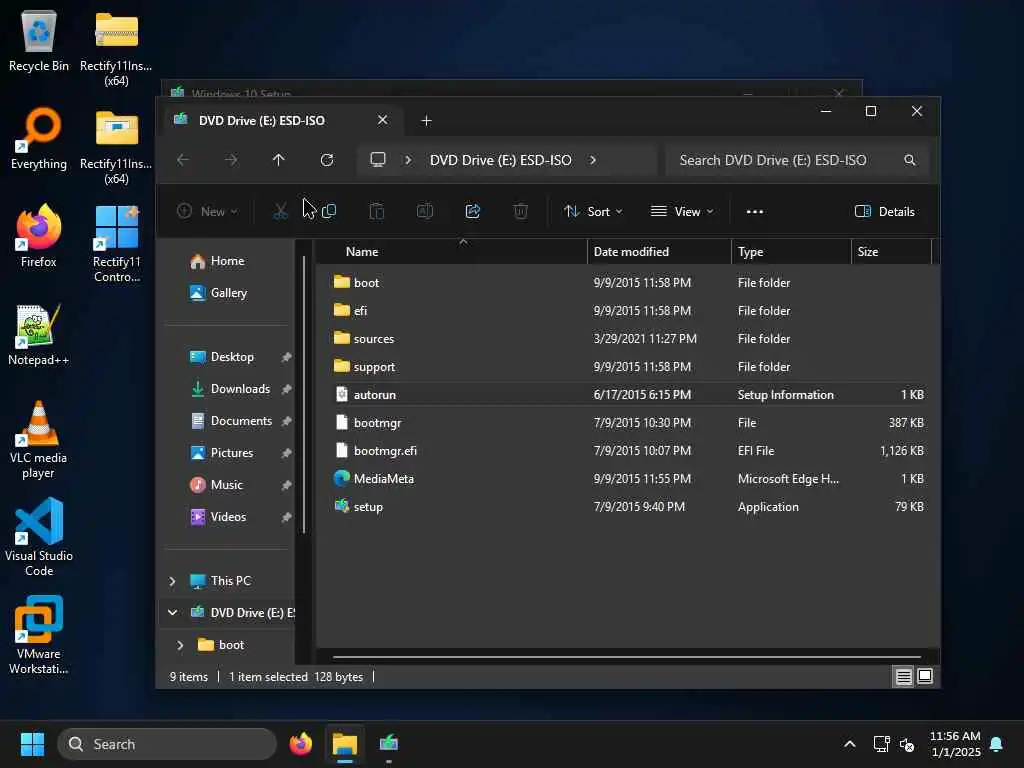This screenshot has width=1024, height=768.
Task: Select the MediaMeta file
Action: coord(628,479)
